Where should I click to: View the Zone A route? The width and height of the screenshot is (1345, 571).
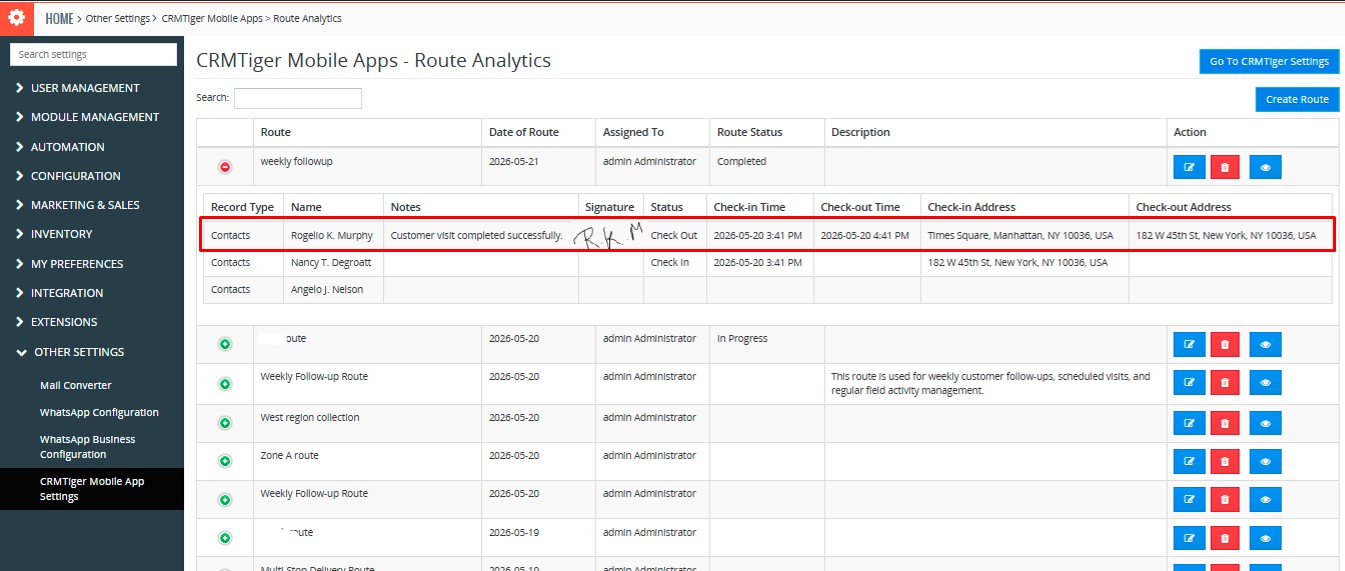coord(1265,461)
